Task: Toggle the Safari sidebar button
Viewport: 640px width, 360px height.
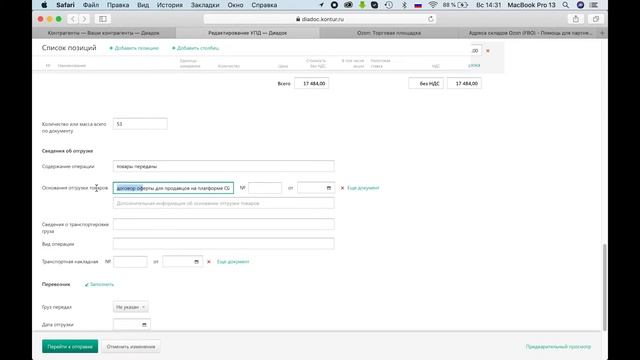Action: pyautogui.click(x=102, y=19)
